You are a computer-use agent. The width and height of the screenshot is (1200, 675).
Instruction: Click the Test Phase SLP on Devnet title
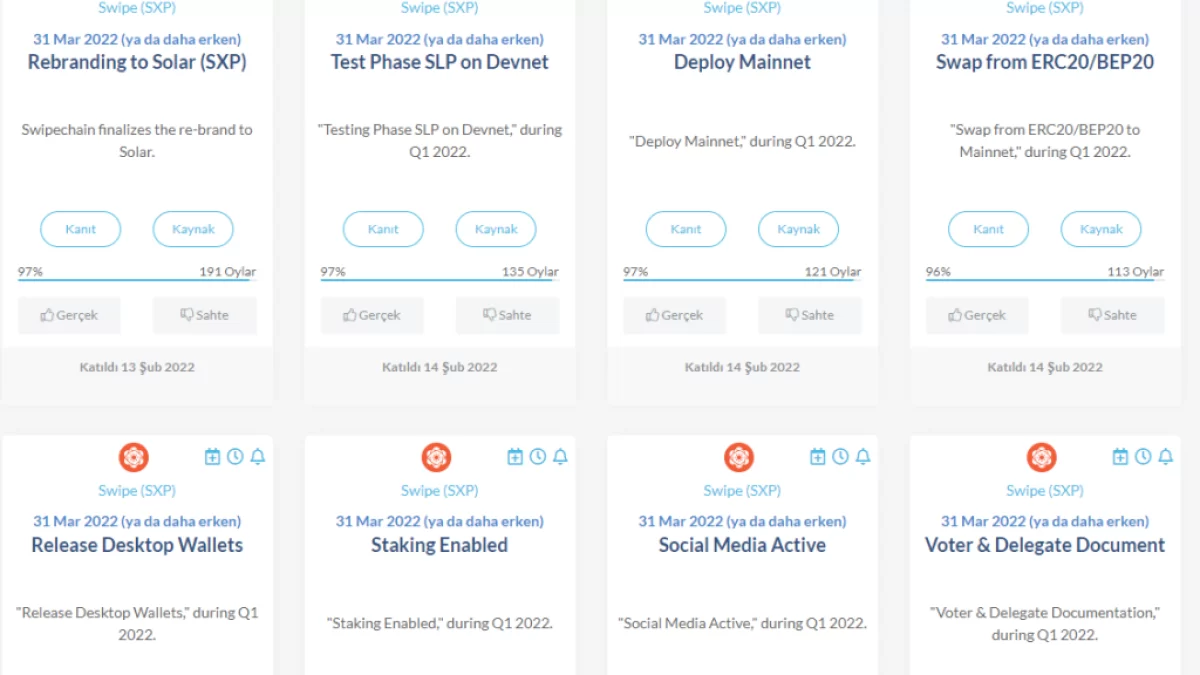440,62
